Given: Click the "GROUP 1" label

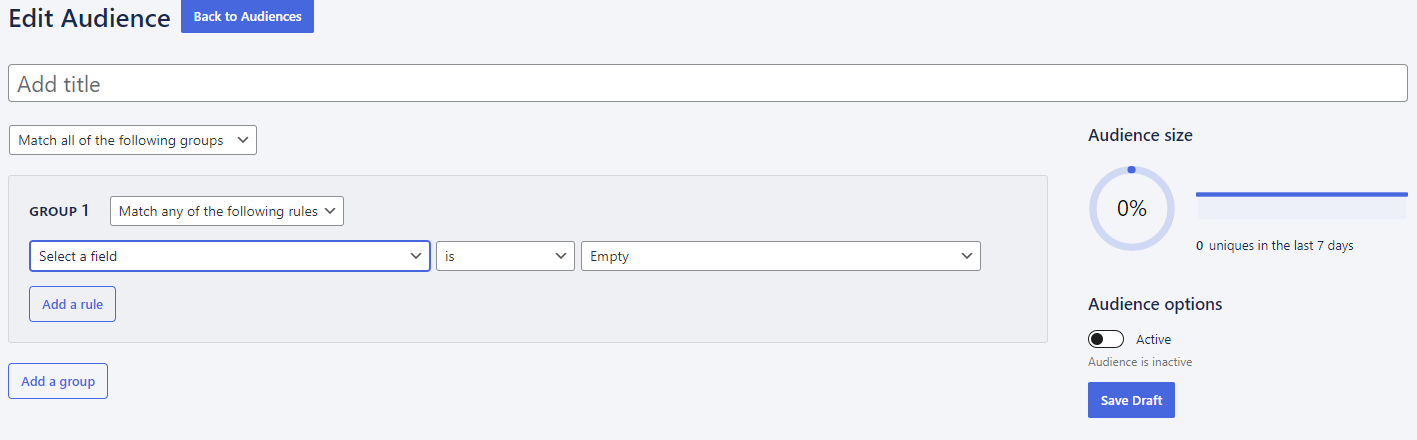Looking at the screenshot, I should pos(60,211).
